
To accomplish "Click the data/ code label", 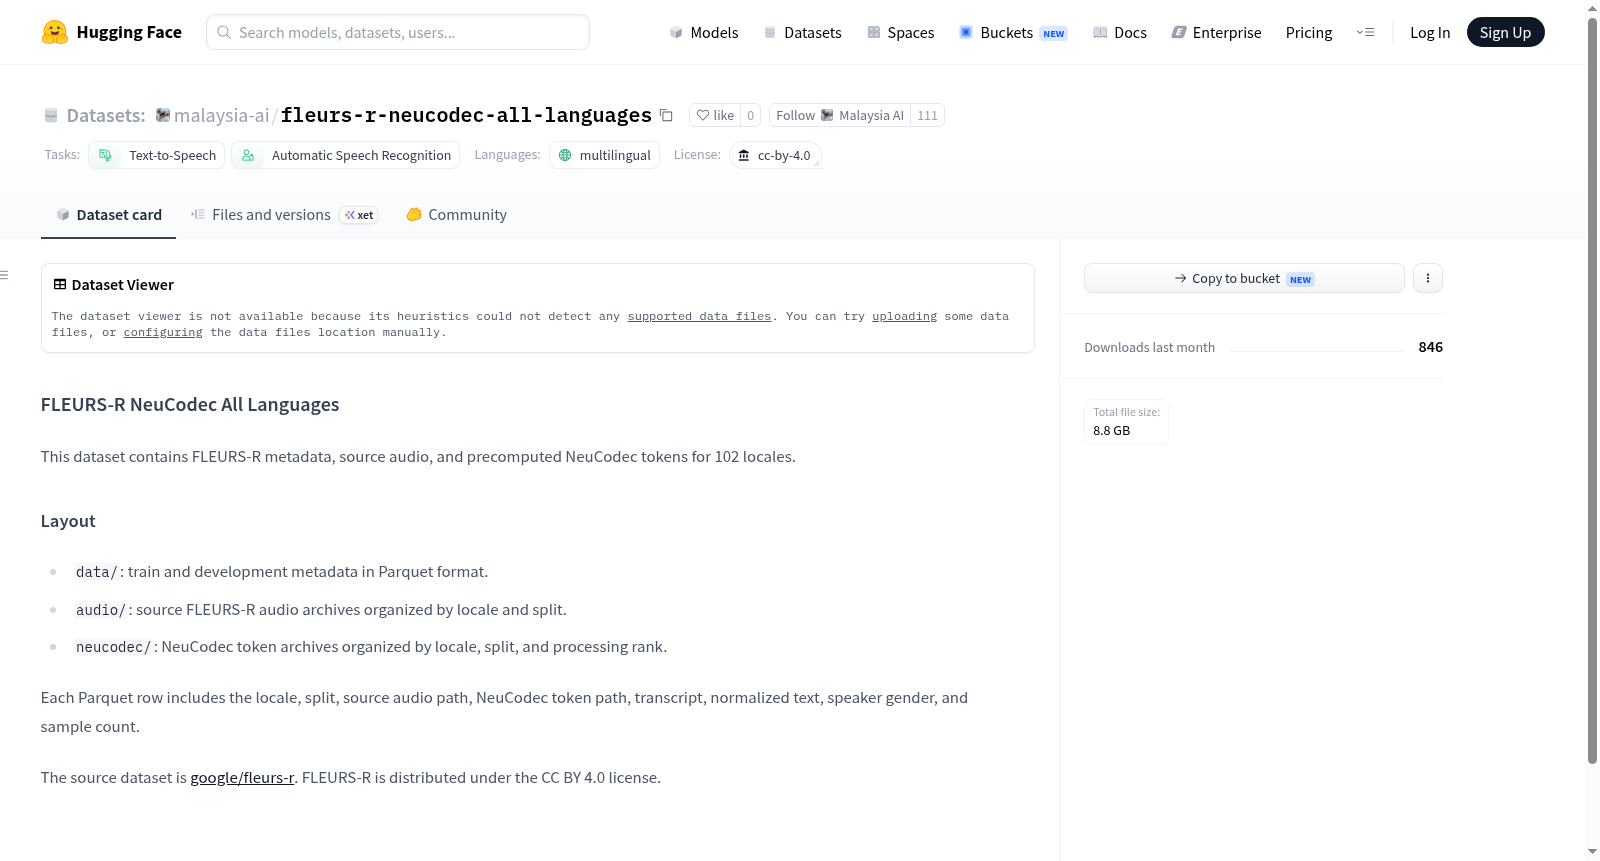I will click(x=97, y=572).
